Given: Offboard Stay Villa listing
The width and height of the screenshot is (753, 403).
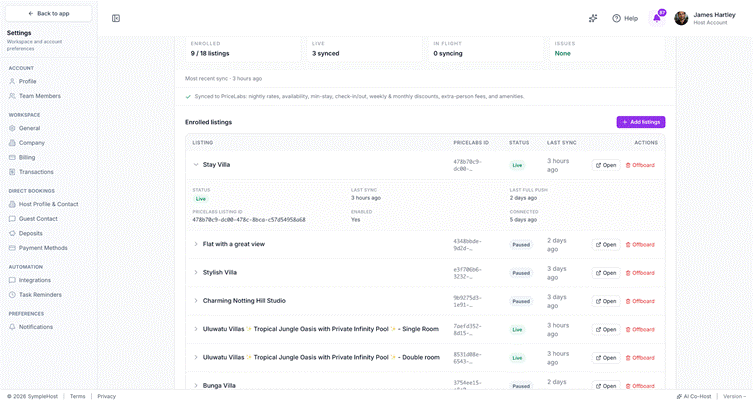Looking at the screenshot, I should point(640,165).
